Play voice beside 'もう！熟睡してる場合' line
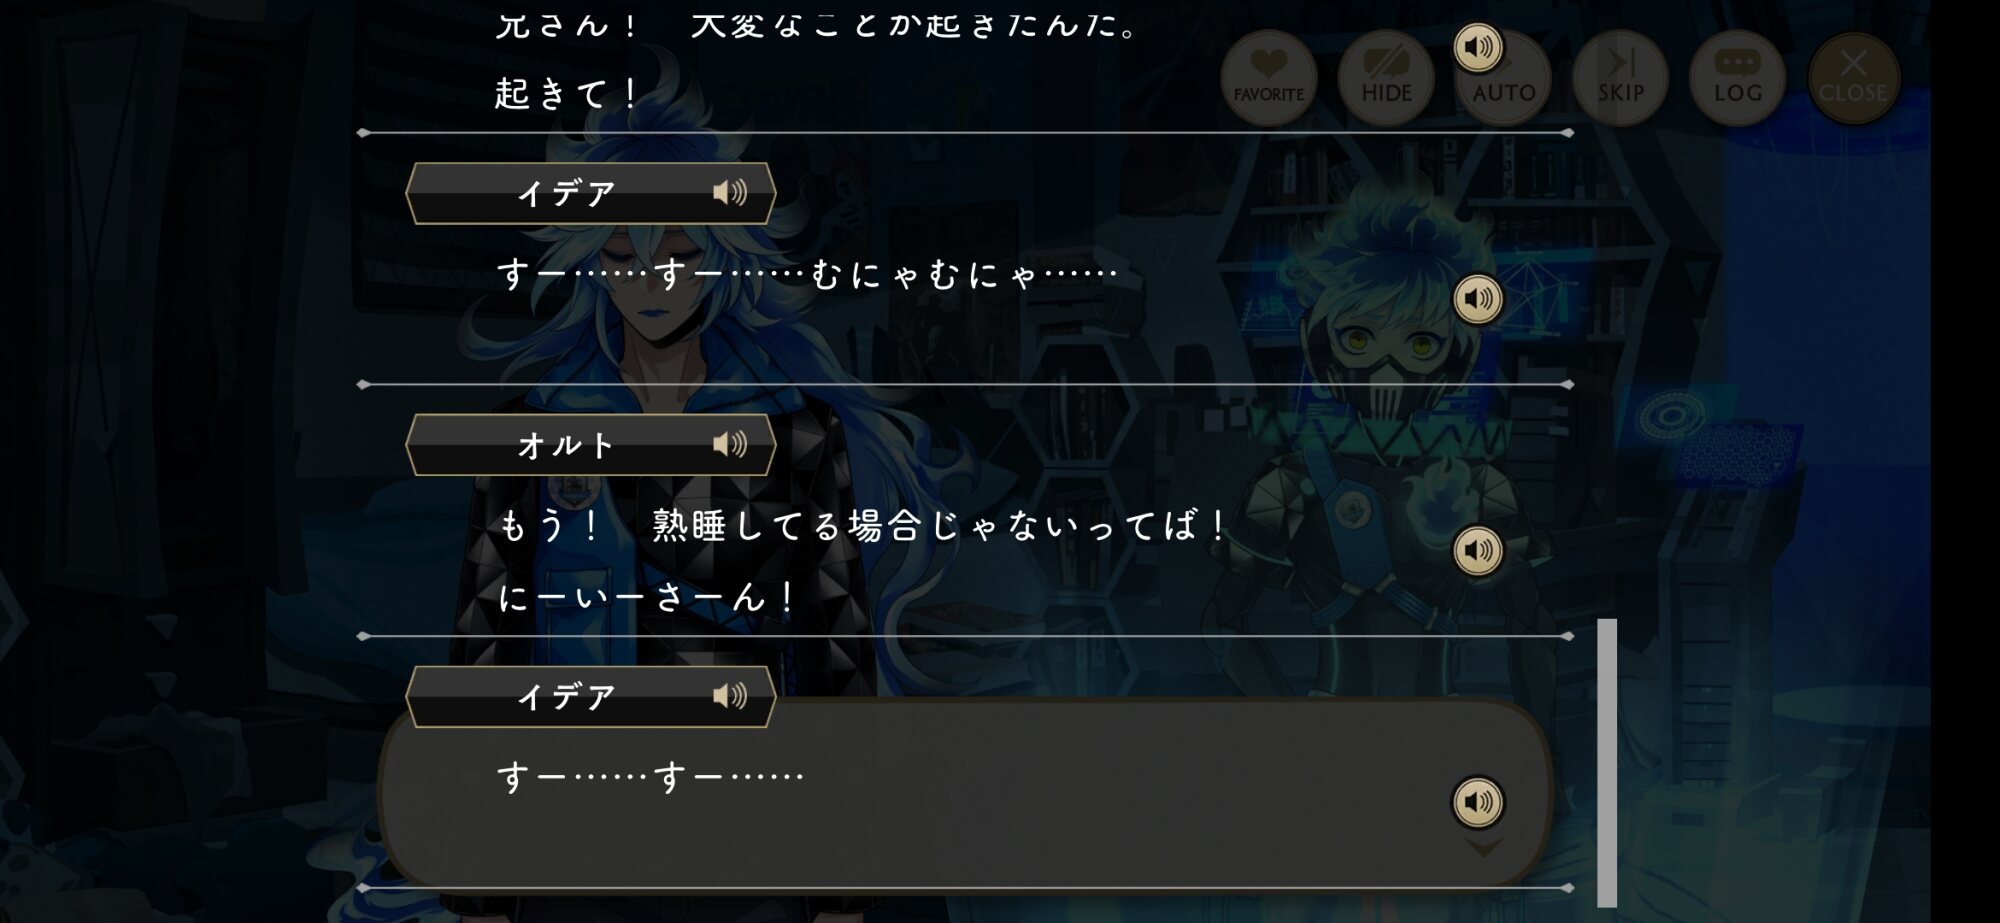Image resolution: width=2000 pixels, height=923 pixels. coord(1478,550)
